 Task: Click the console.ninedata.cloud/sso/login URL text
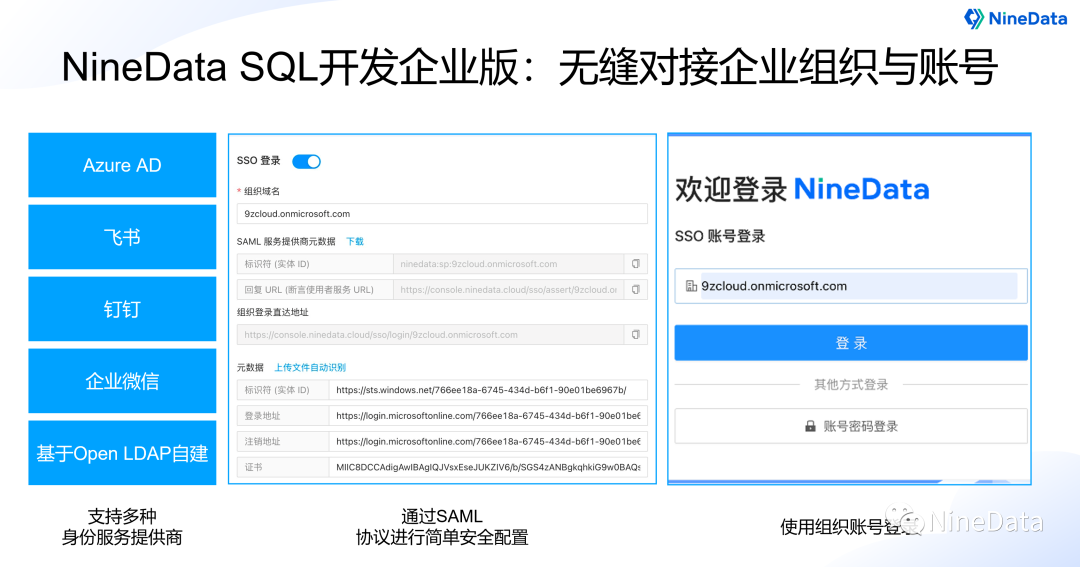point(381,335)
